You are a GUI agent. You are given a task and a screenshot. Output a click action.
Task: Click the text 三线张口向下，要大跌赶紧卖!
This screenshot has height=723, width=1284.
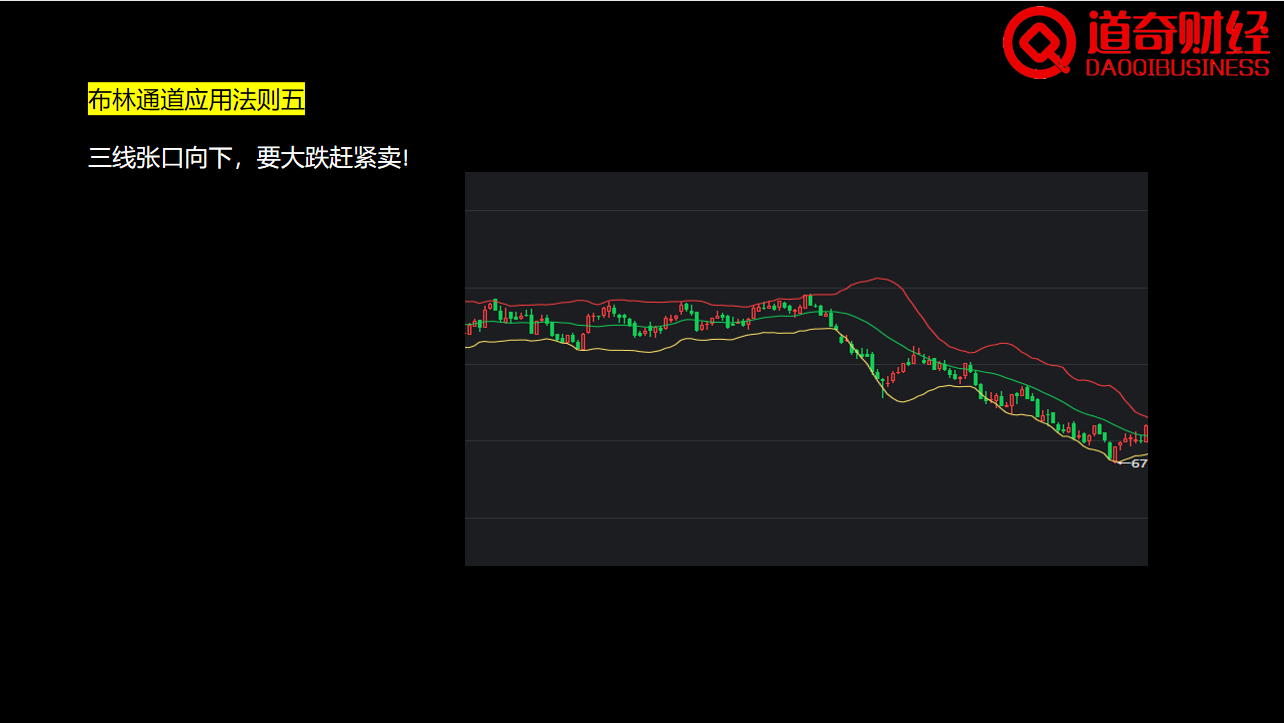(249, 158)
